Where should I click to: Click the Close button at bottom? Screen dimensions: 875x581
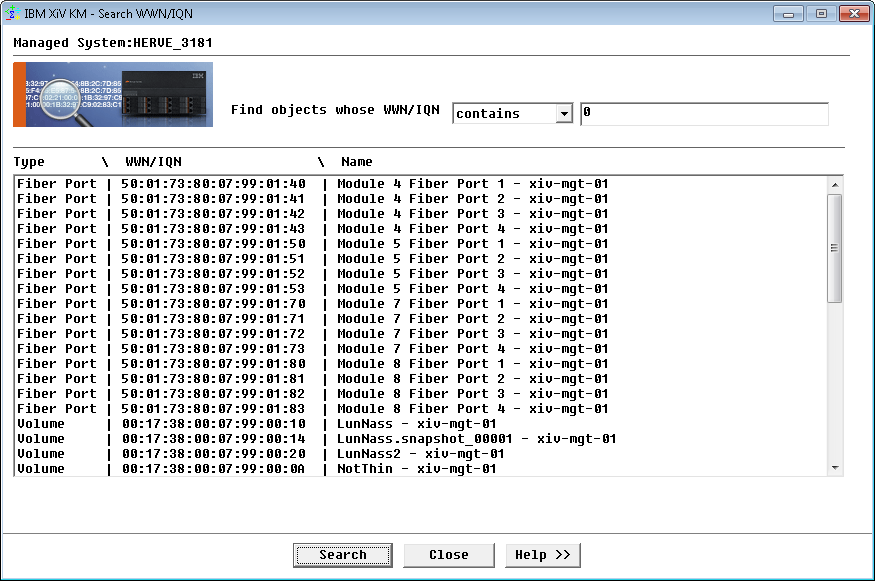tap(449, 555)
